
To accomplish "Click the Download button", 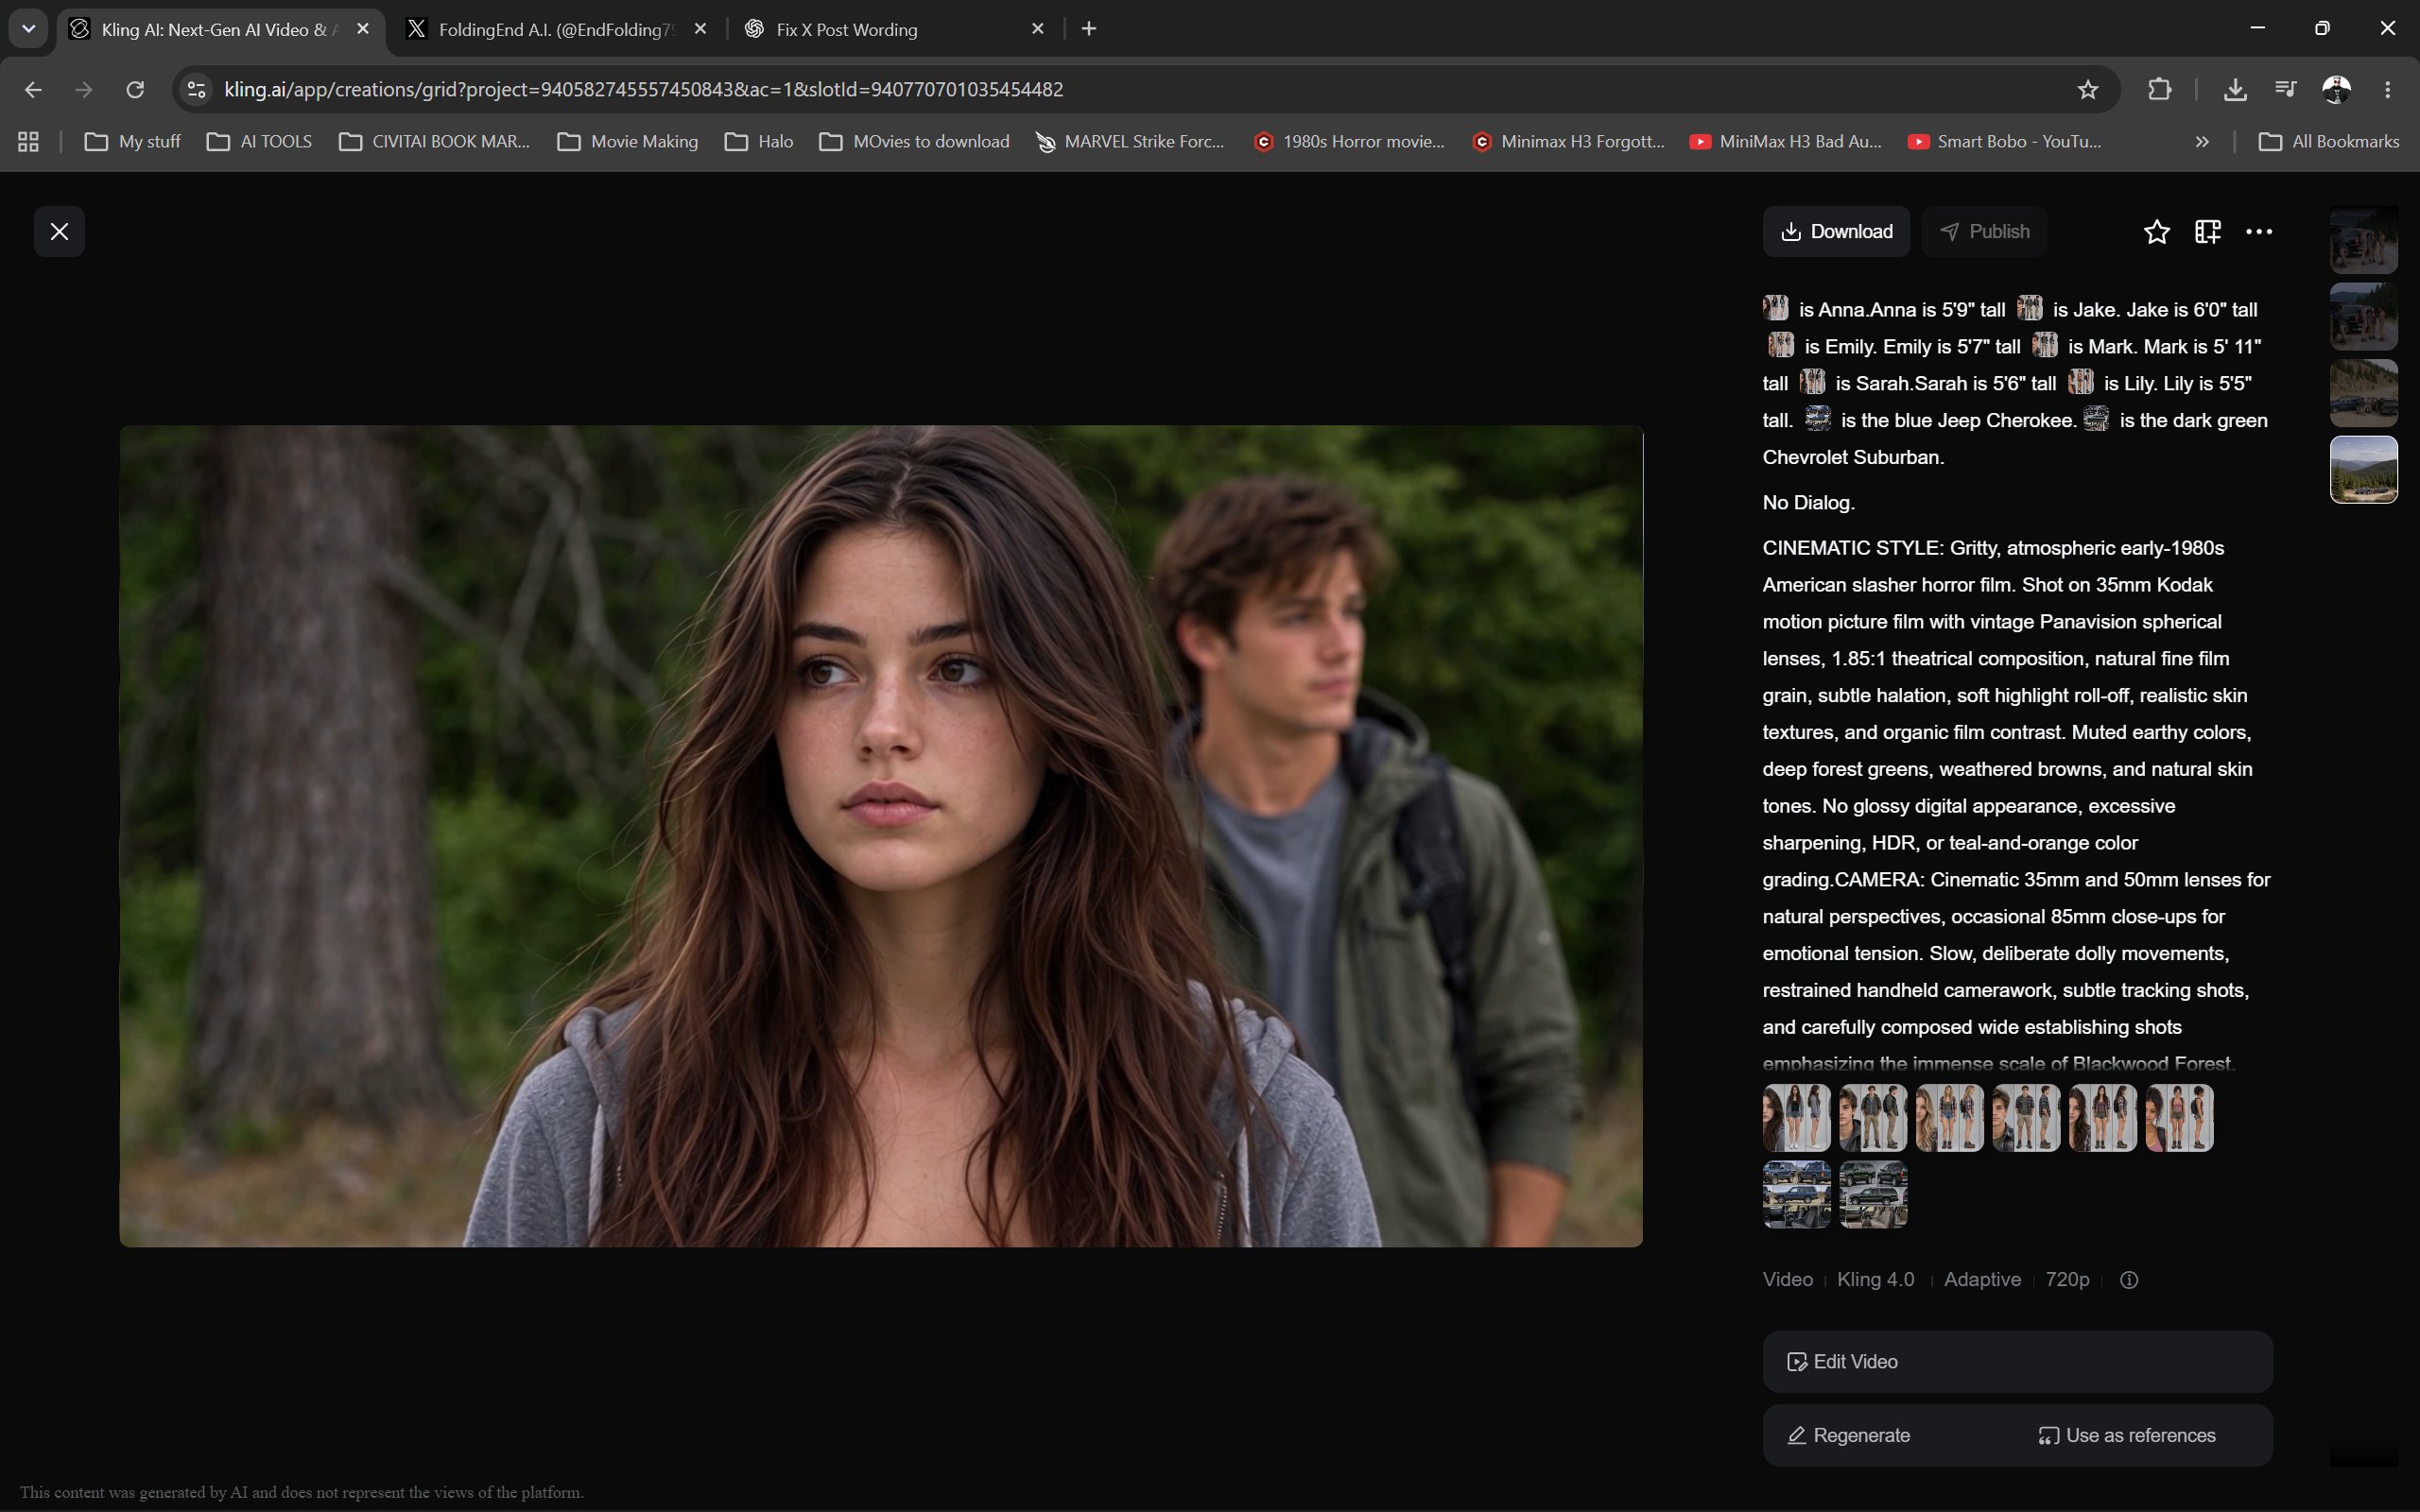I will (1836, 232).
